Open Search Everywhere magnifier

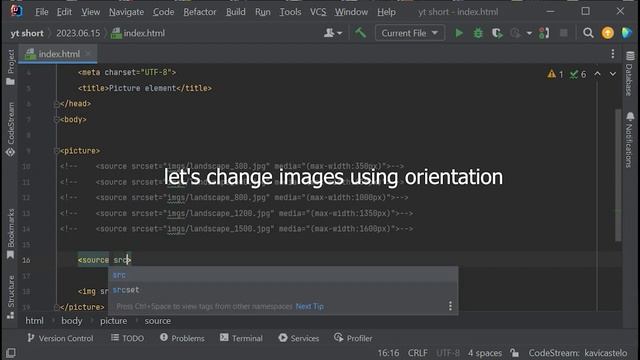pyautogui.click(x=588, y=33)
